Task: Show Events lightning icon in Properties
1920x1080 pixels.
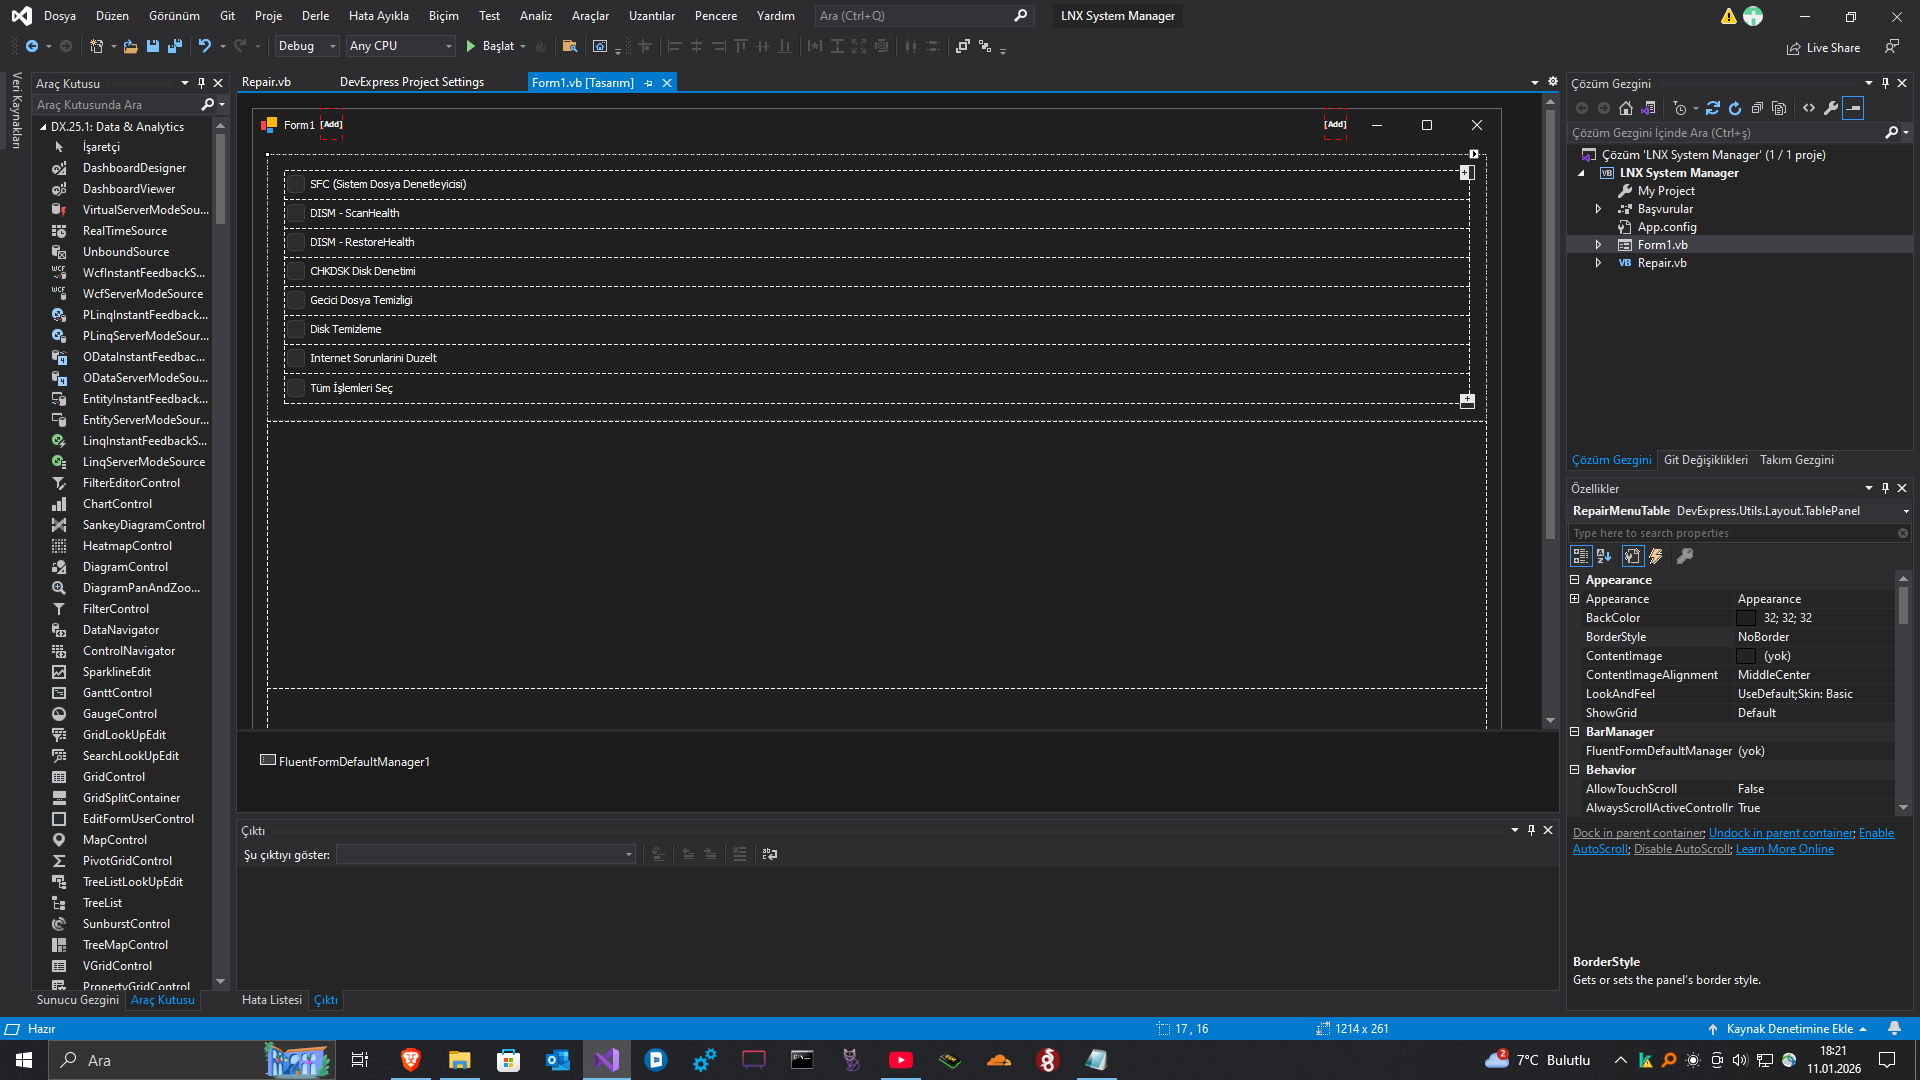Action: click(x=1656, y=556)
